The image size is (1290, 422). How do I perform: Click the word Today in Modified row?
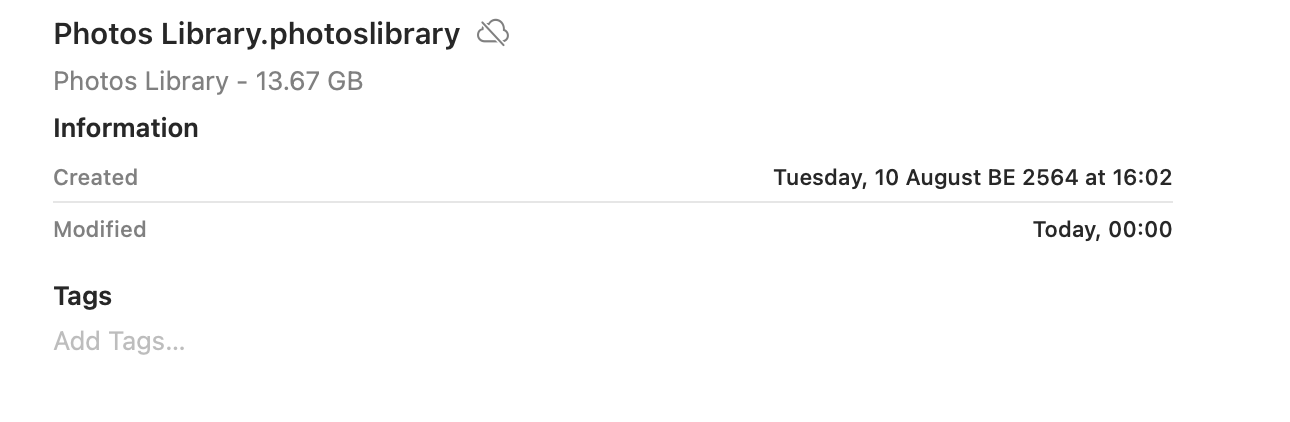(x=1065, y=230)
